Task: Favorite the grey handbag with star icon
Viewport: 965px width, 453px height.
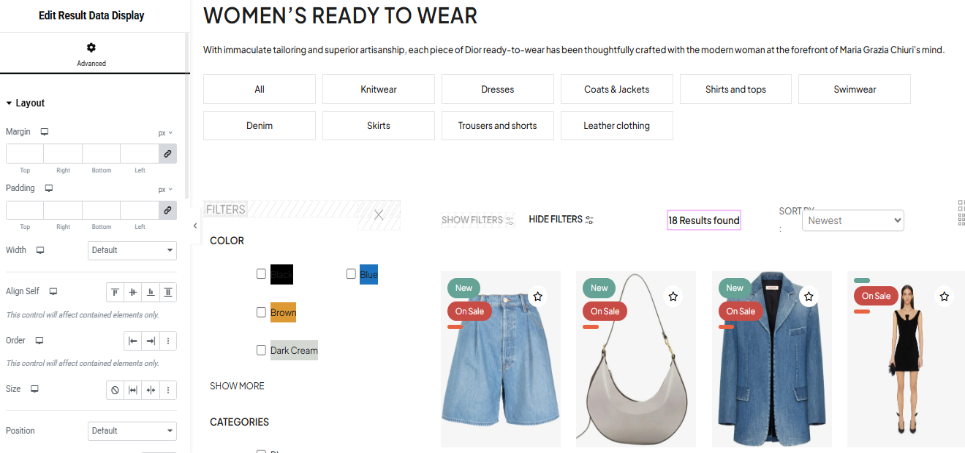Action: point(673,297)
